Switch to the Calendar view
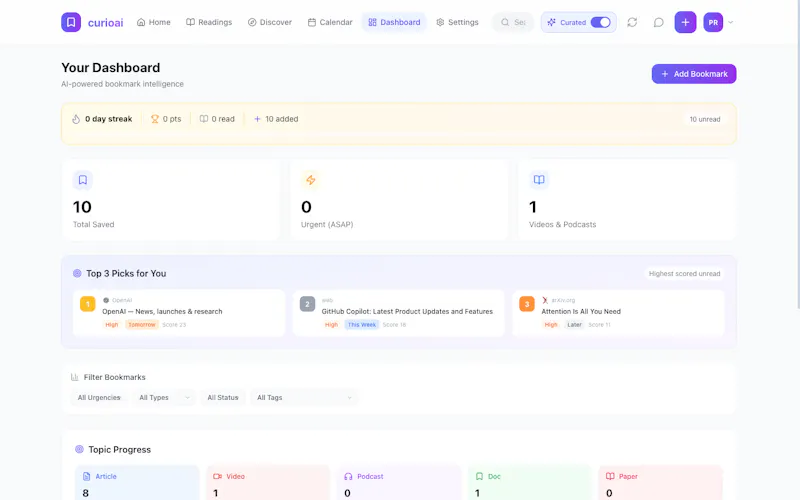 coord(330,22)
